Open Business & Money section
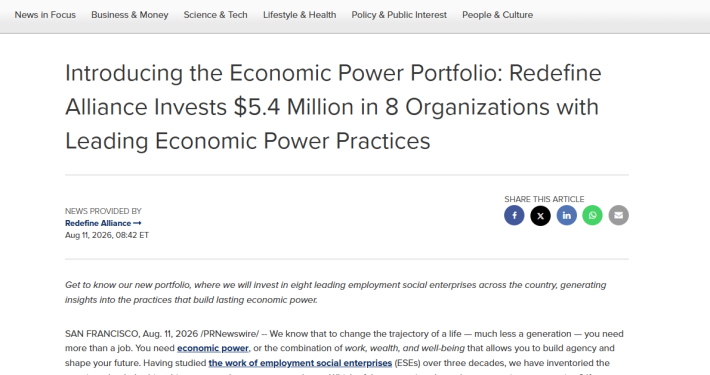 pos(130,15)
